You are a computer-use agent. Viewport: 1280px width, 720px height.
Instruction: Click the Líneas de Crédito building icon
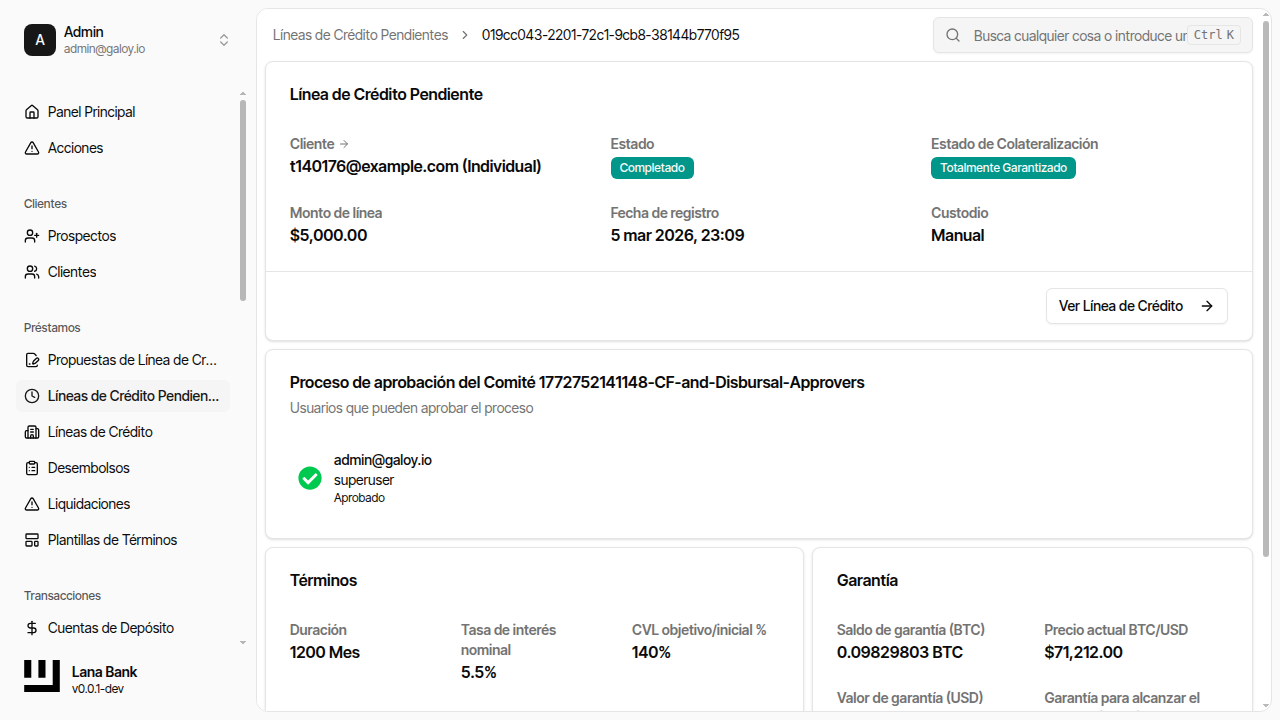[x=32, y=432]
